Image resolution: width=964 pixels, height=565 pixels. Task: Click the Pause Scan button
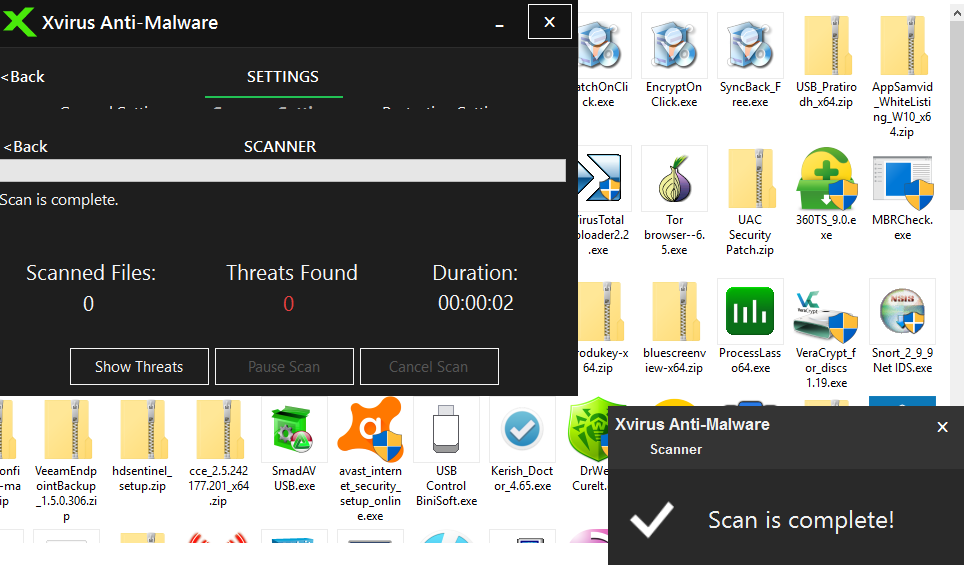click(x=284, y=366)
